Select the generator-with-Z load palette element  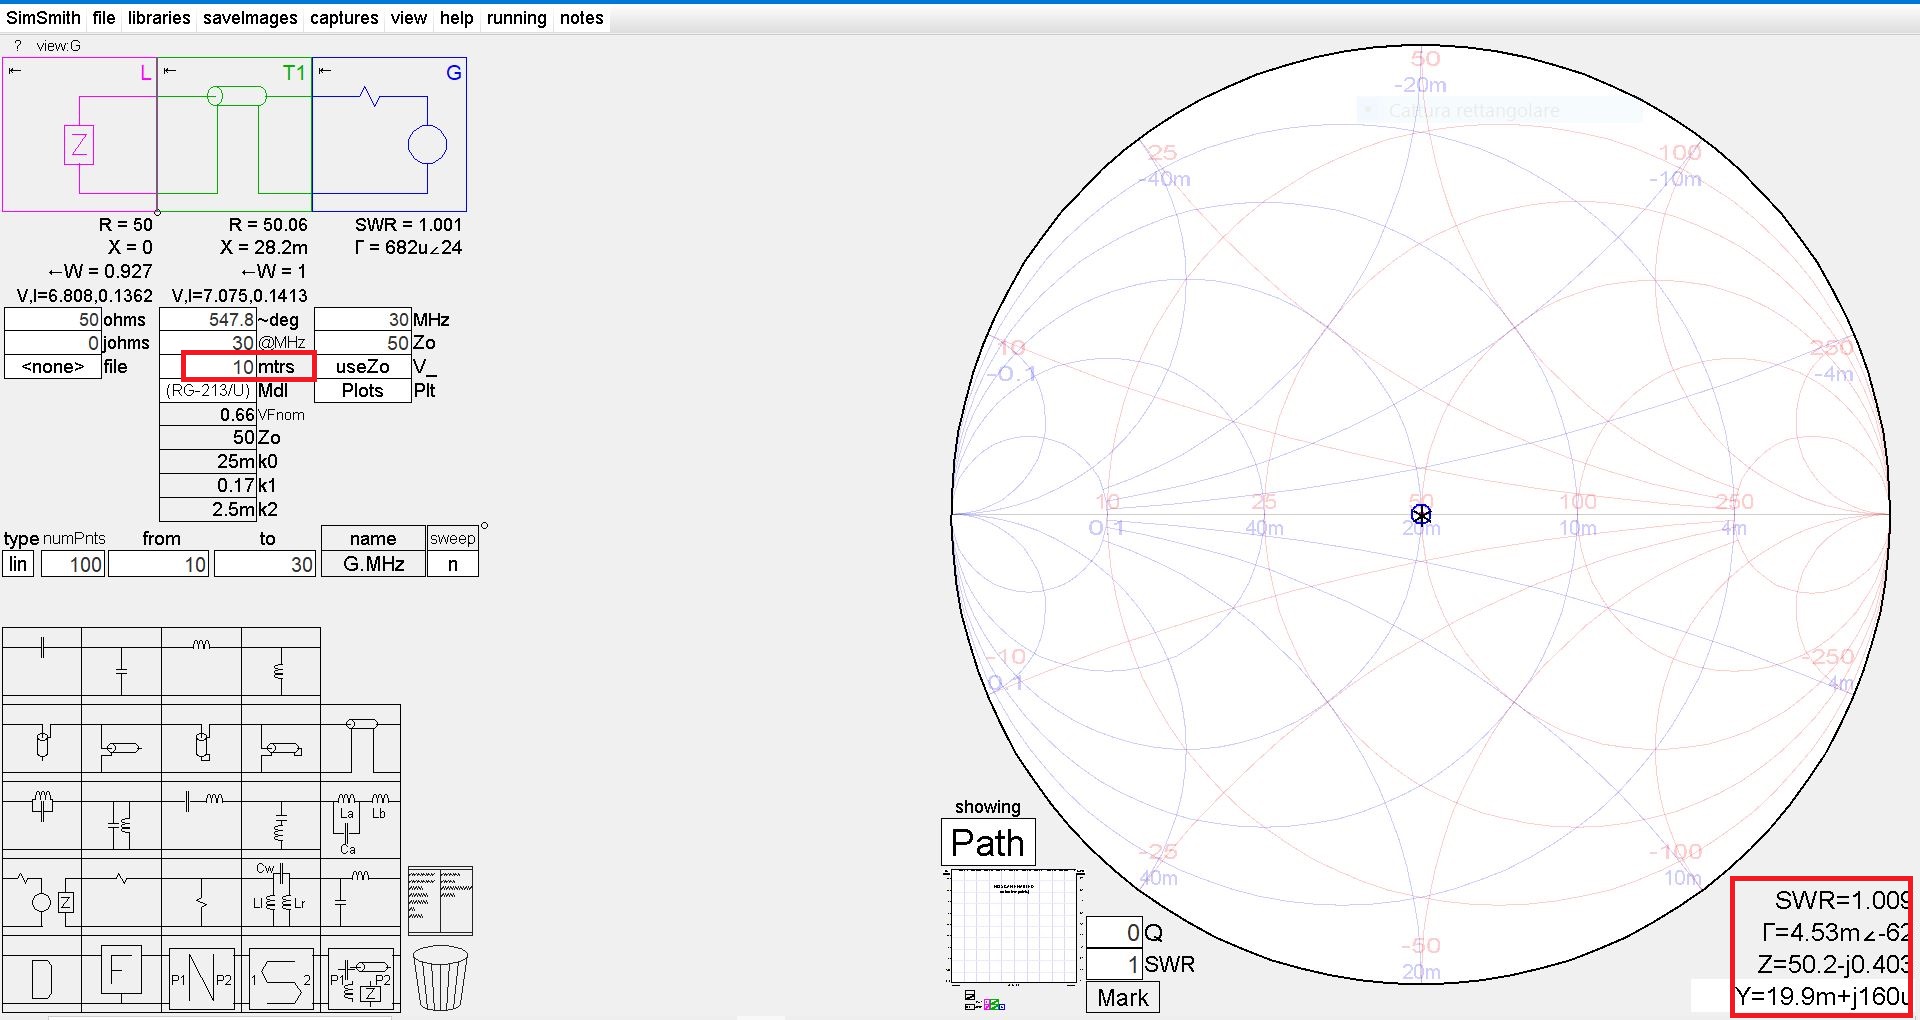[42, 895]
